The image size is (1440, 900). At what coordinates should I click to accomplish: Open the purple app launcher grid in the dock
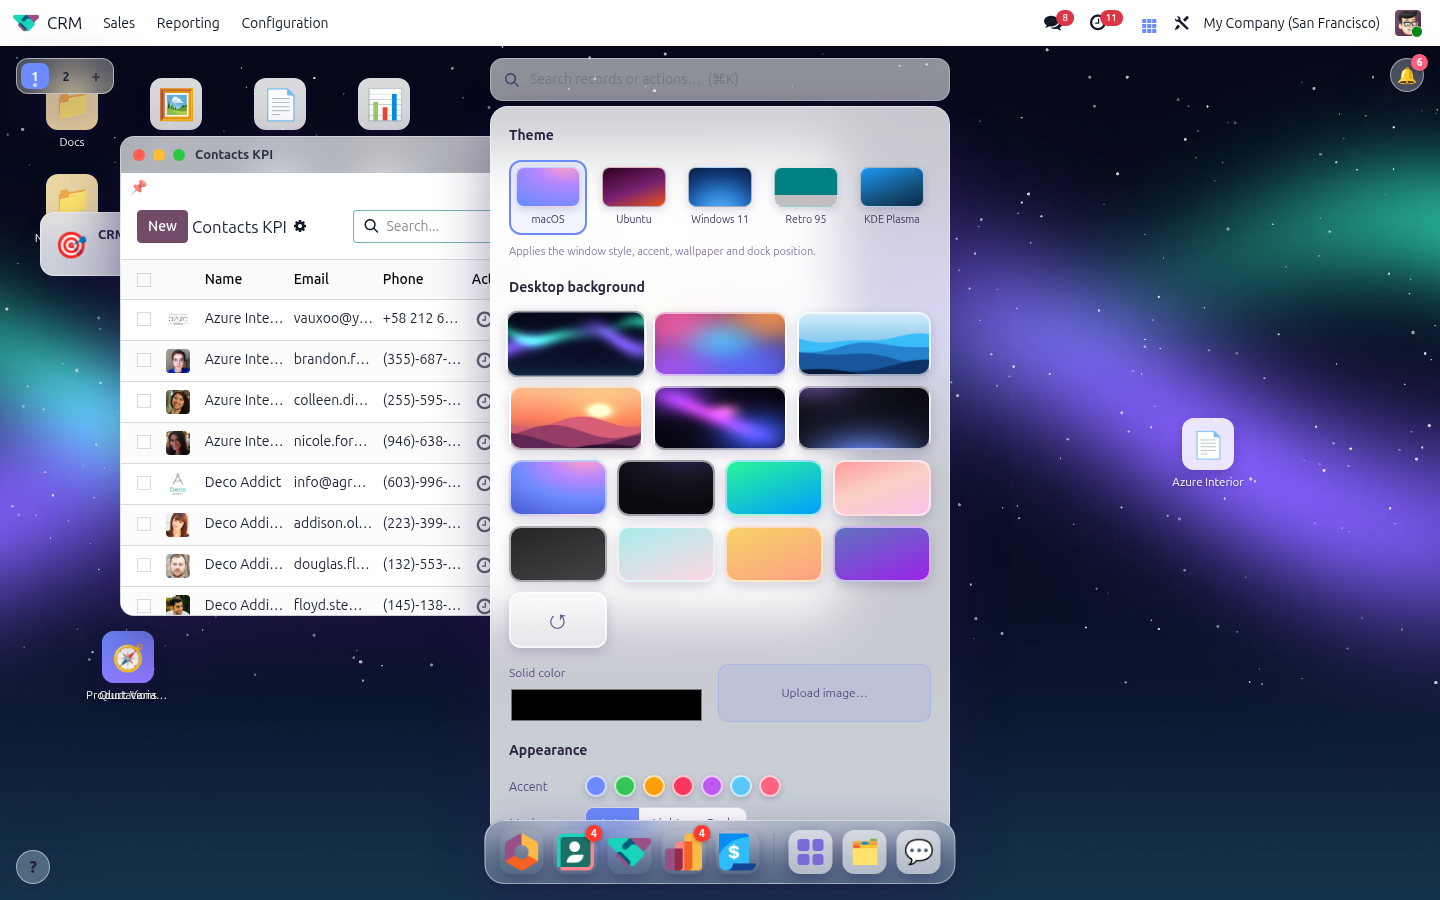[x=811, y=852]
